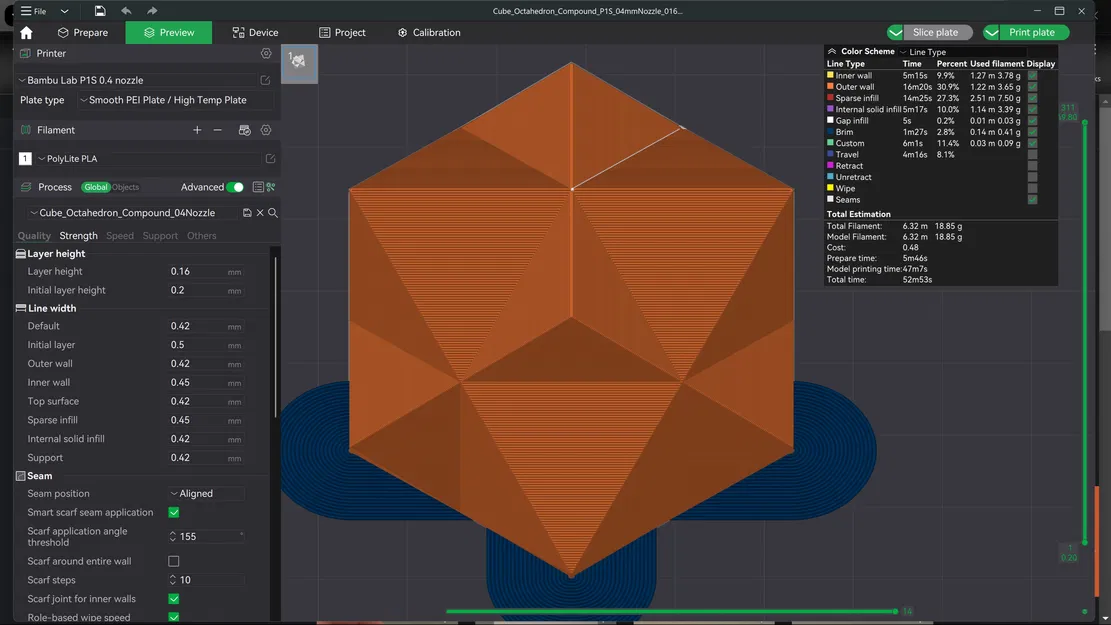Select the Quality tab in process settings
The width and height of the screenshot is (1111, 625).
point(35,236)
